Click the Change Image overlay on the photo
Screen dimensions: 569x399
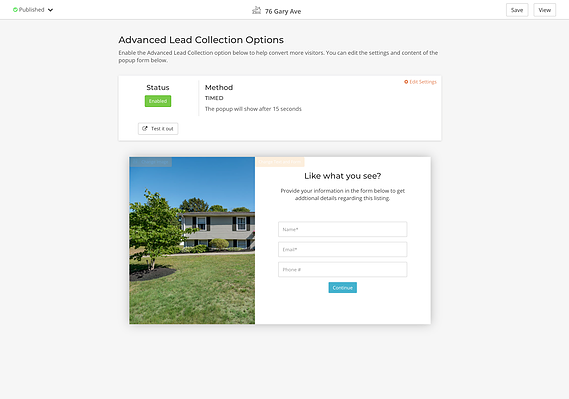pyautogui.click(x=151, y=162)
